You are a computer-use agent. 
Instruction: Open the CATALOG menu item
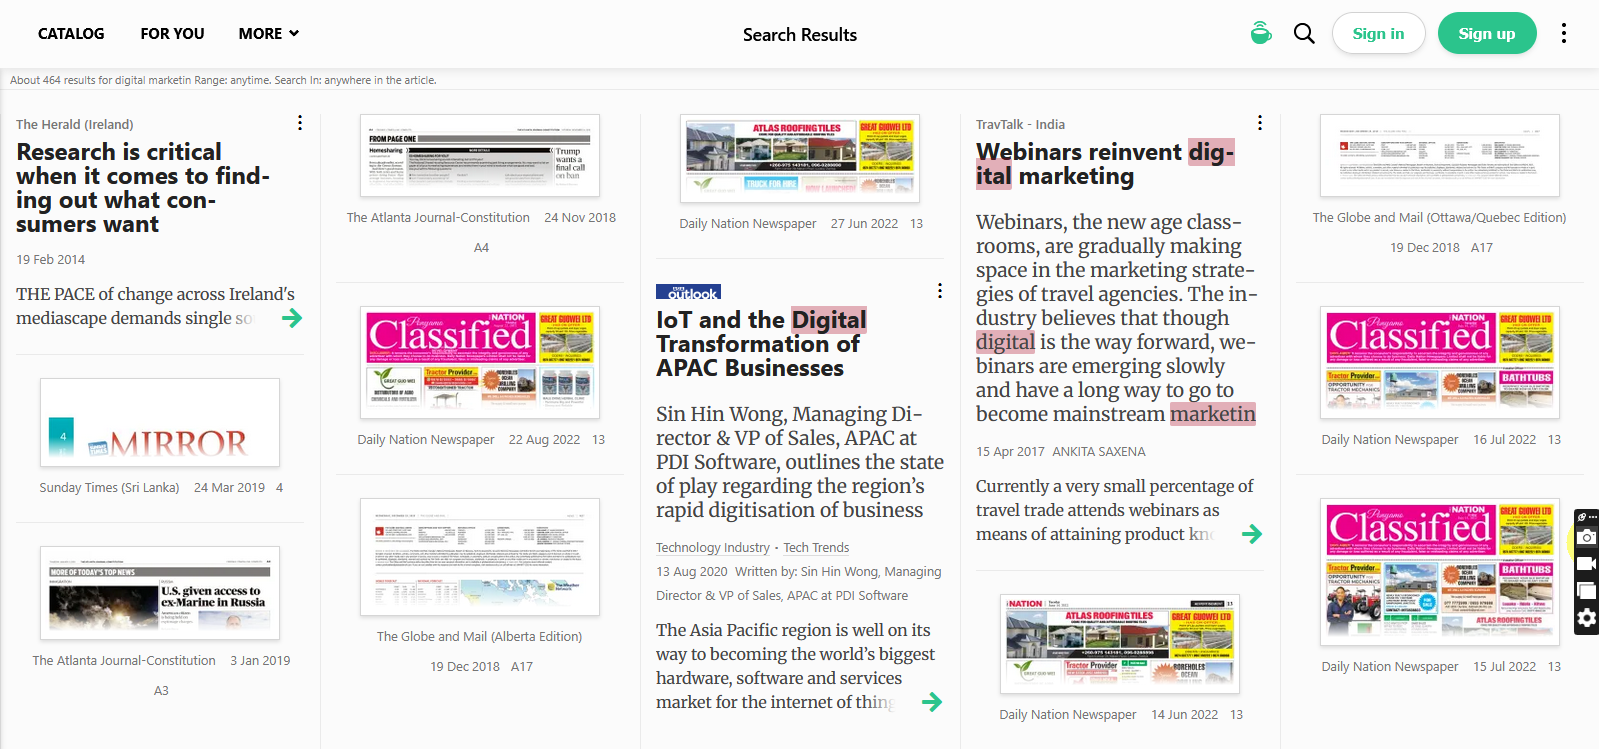point(71,34)
